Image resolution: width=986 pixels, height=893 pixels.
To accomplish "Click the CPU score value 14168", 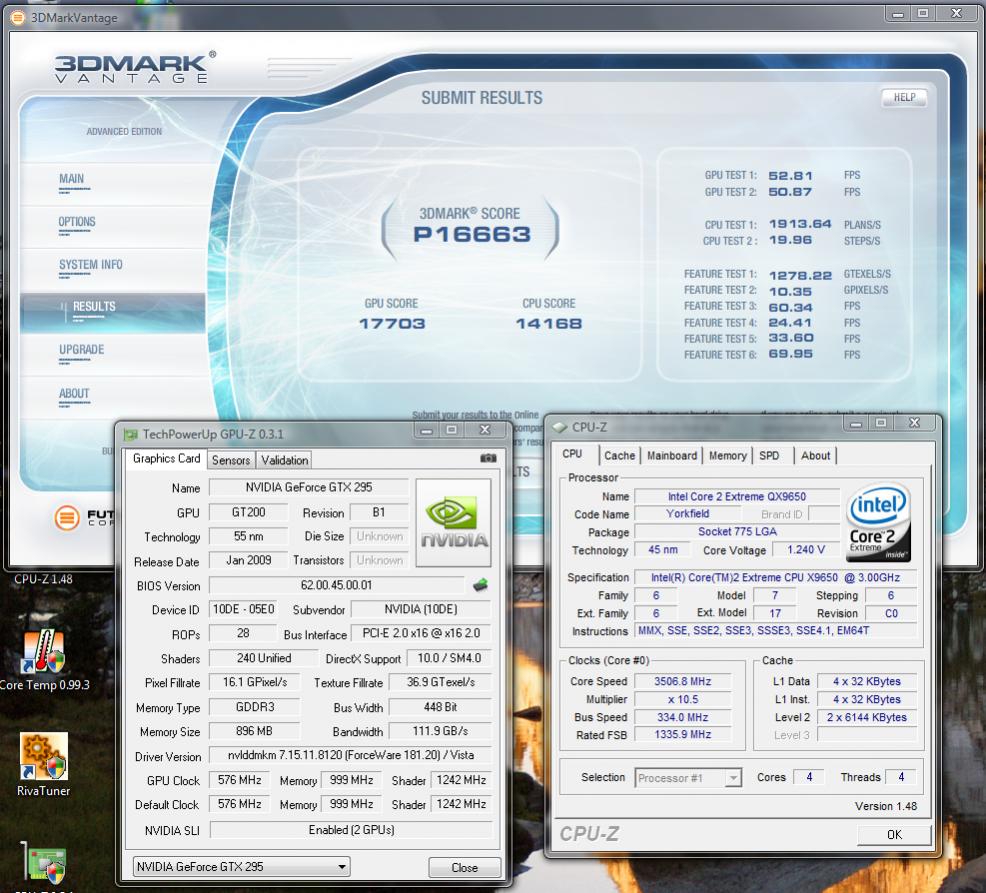I will pyautogui.click(x=548, y=324).
